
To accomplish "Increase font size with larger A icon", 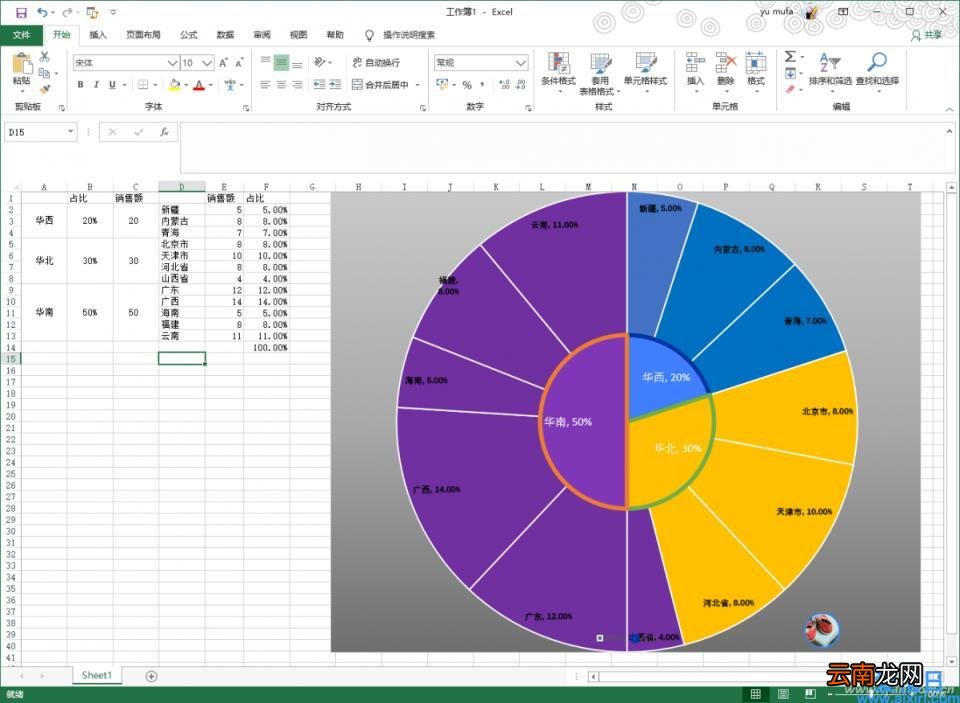I will [x=223, y=62].
